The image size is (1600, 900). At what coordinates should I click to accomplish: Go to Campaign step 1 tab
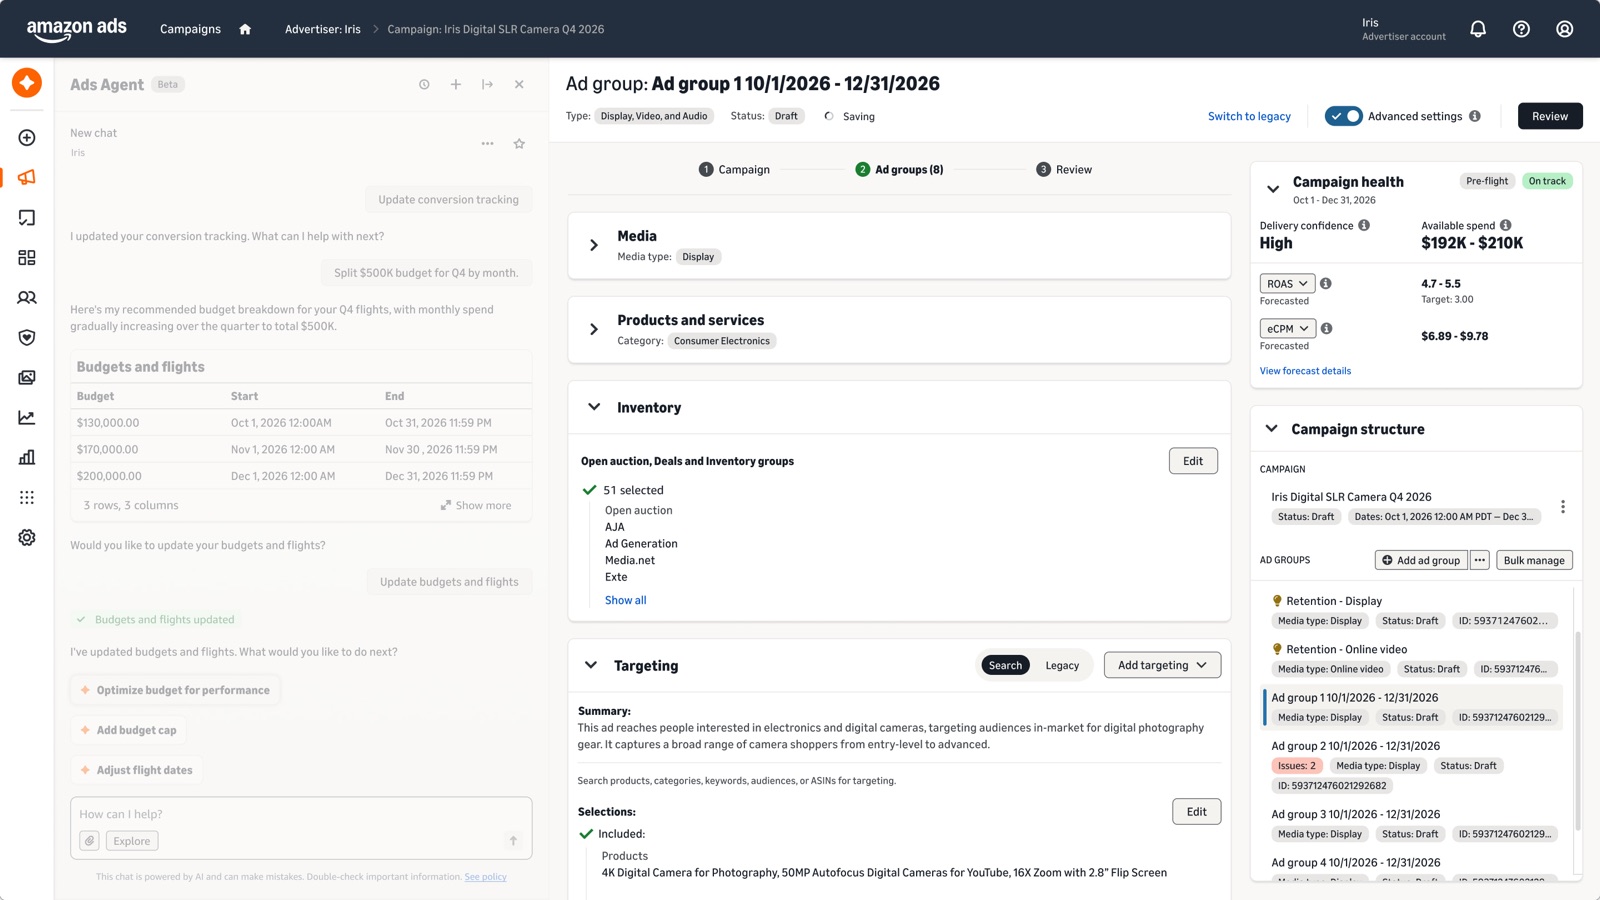[734, 170]
